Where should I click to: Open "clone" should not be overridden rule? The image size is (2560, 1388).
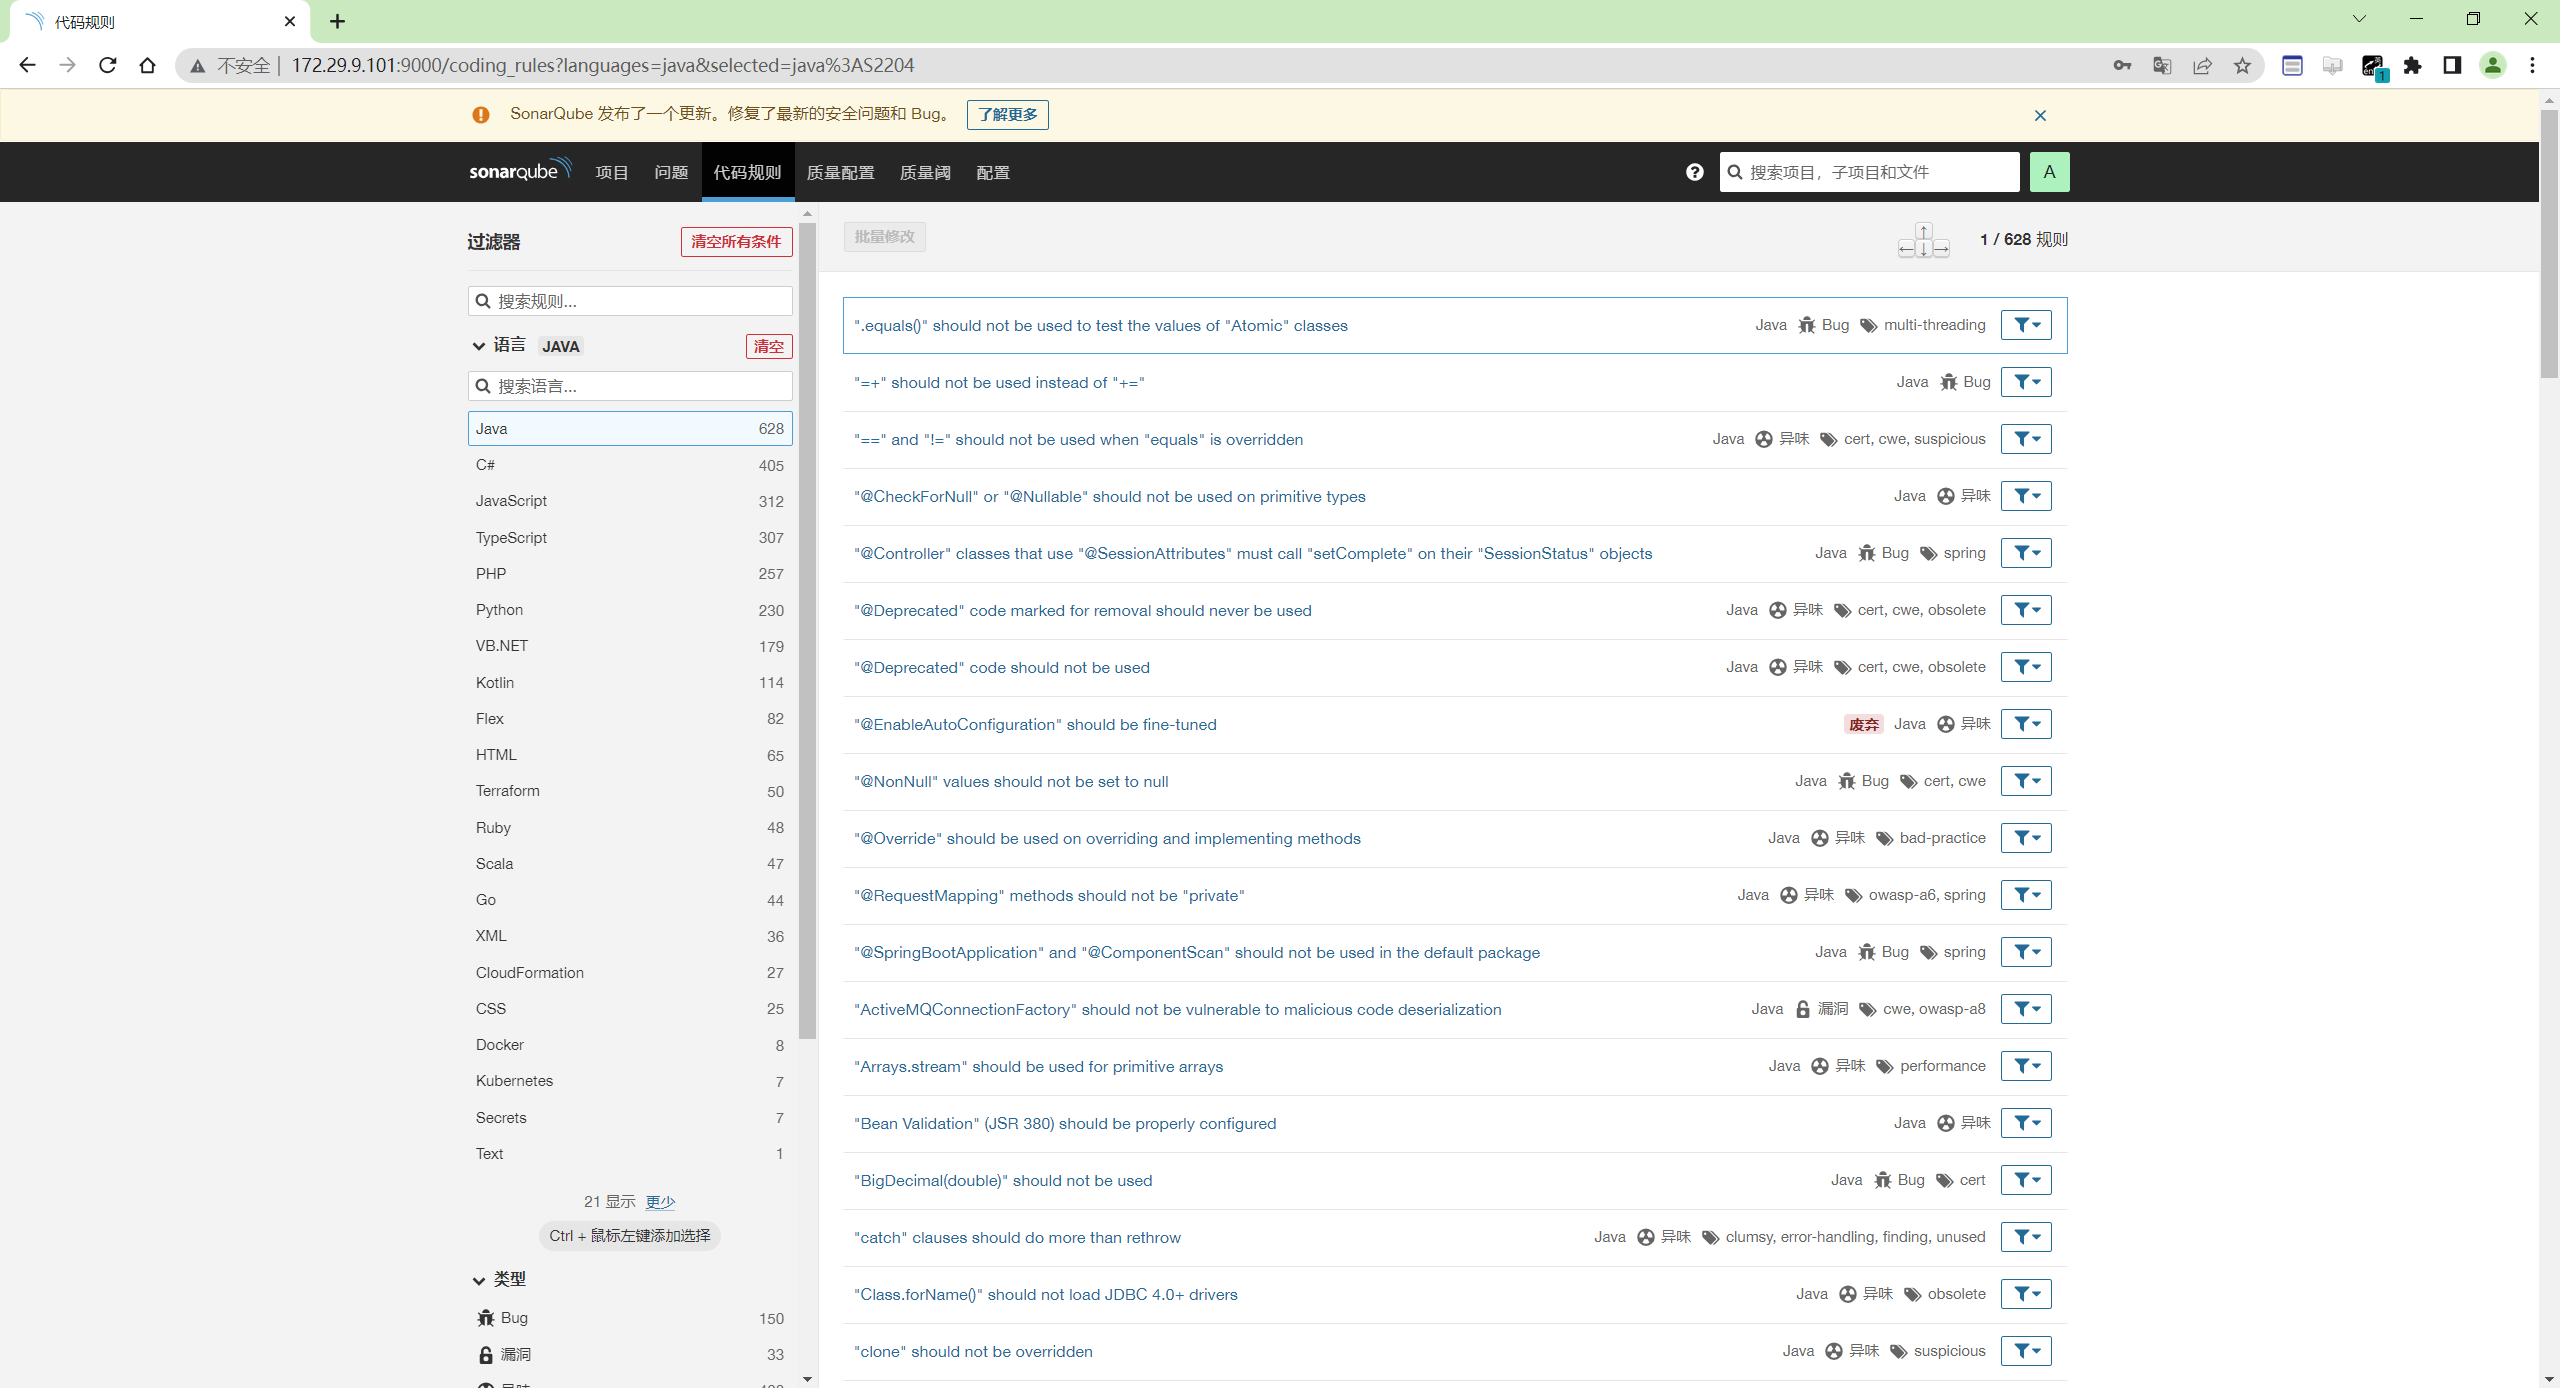[973, 1351]
